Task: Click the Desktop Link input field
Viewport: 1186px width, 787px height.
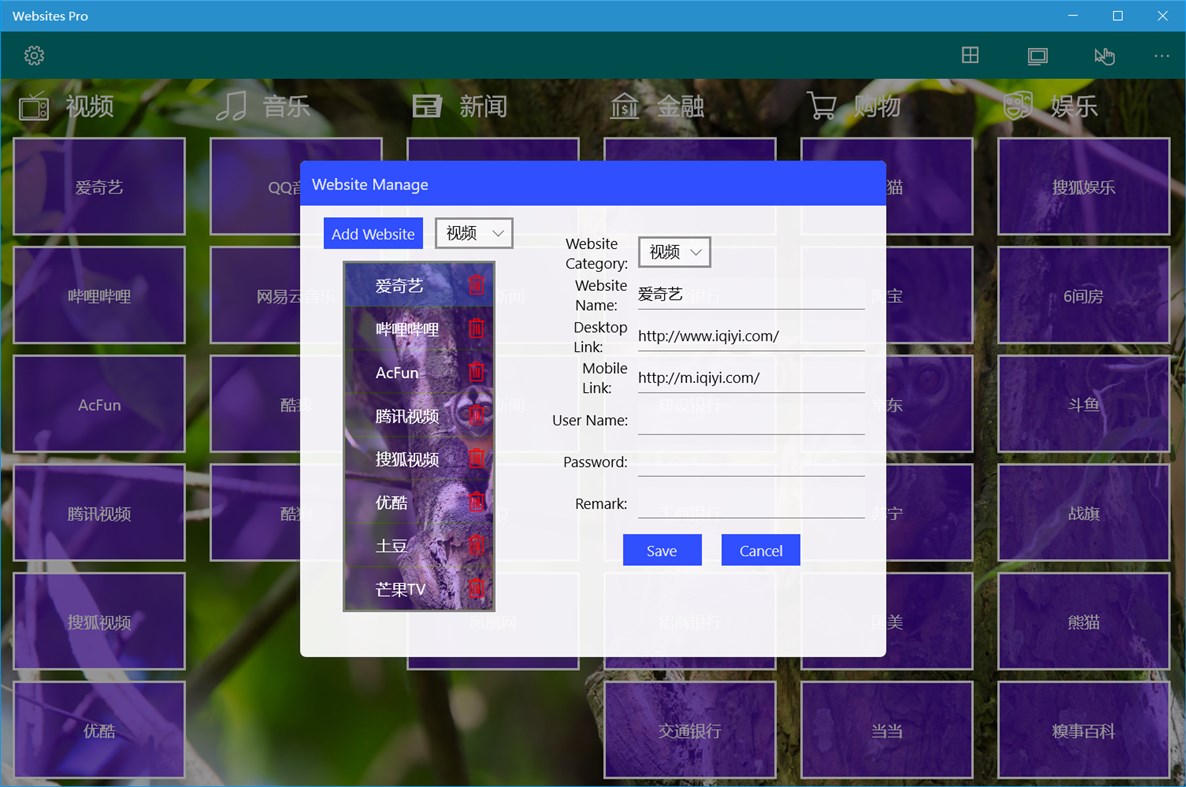Action: pyautogui.click(x=751, y=336)
